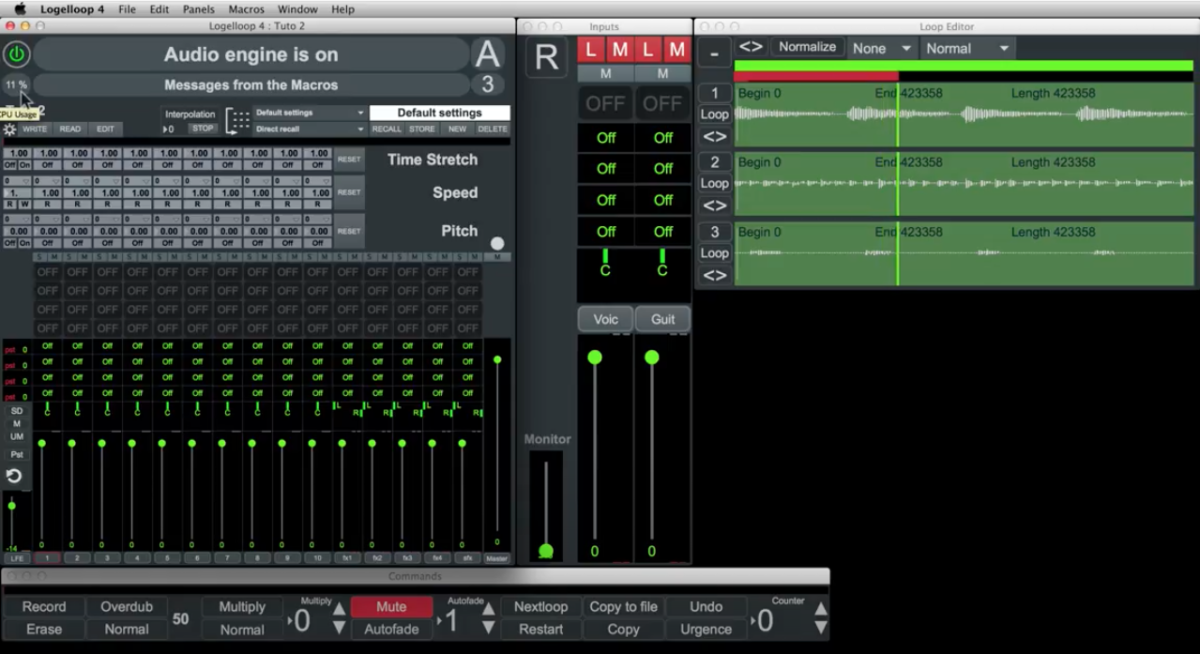Click the Normalize button
Viewport: 1200px width, 654px height.
(807, 47)
